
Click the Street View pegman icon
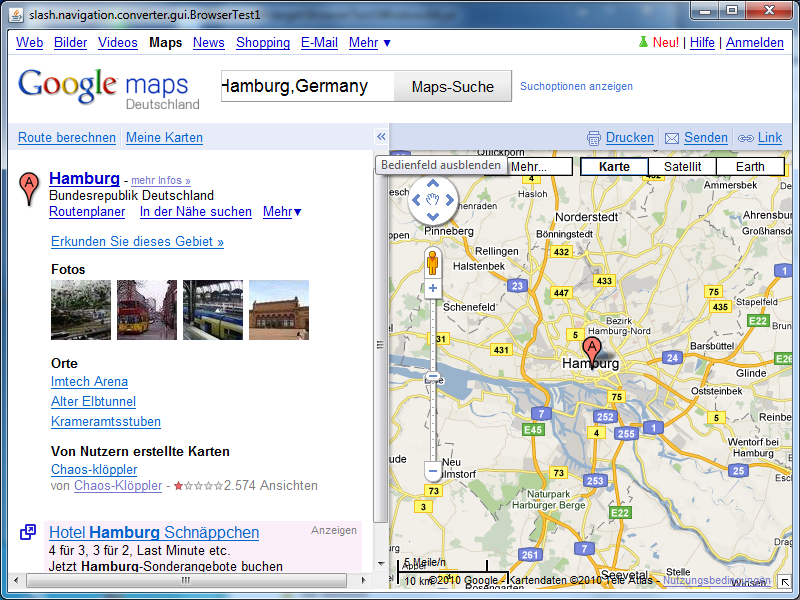433,263
